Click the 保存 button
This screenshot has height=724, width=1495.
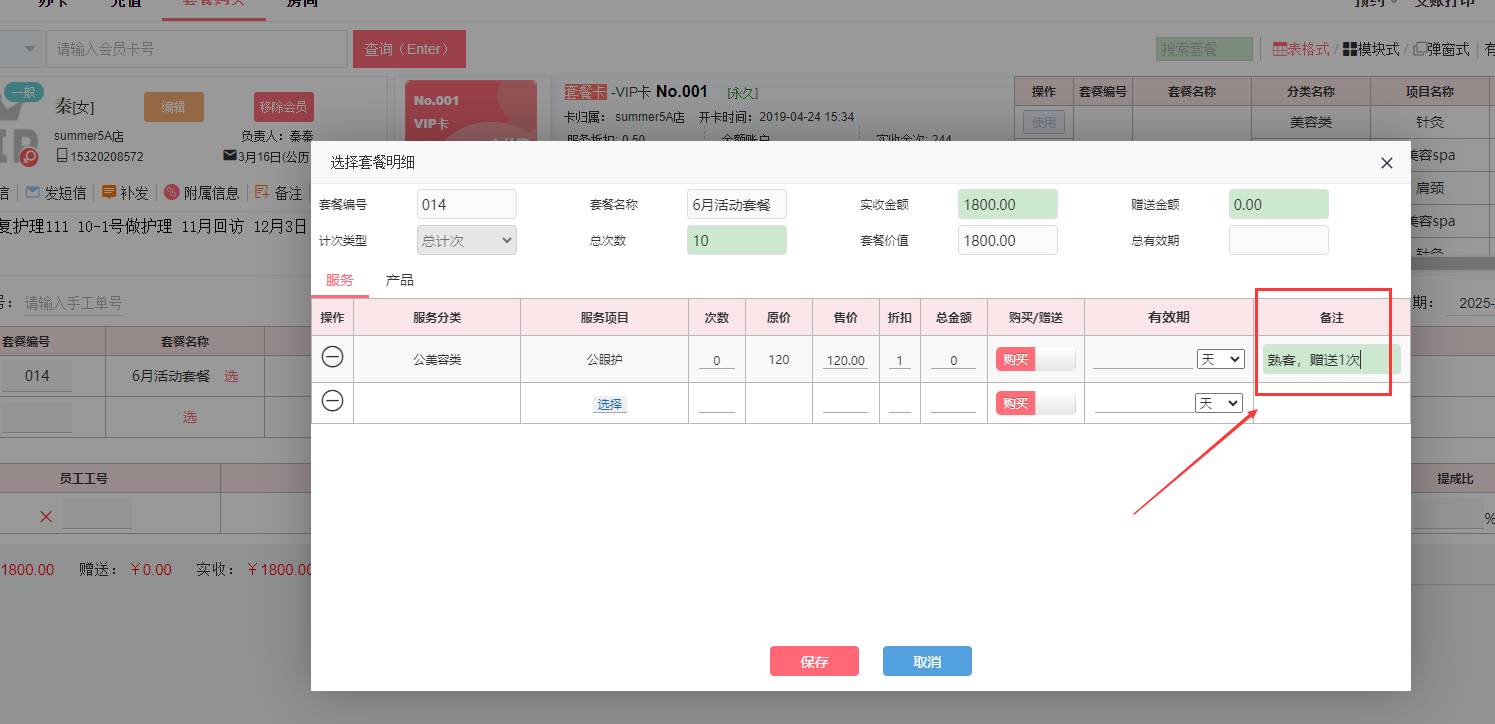(814, 662)
